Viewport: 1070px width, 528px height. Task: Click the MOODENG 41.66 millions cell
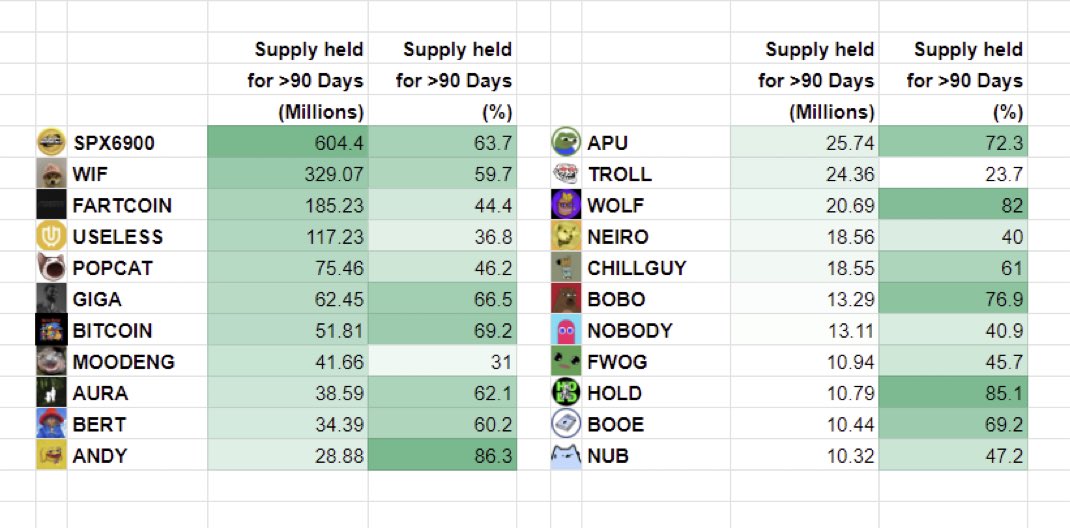pyautogui.click(x=288, y=362)
